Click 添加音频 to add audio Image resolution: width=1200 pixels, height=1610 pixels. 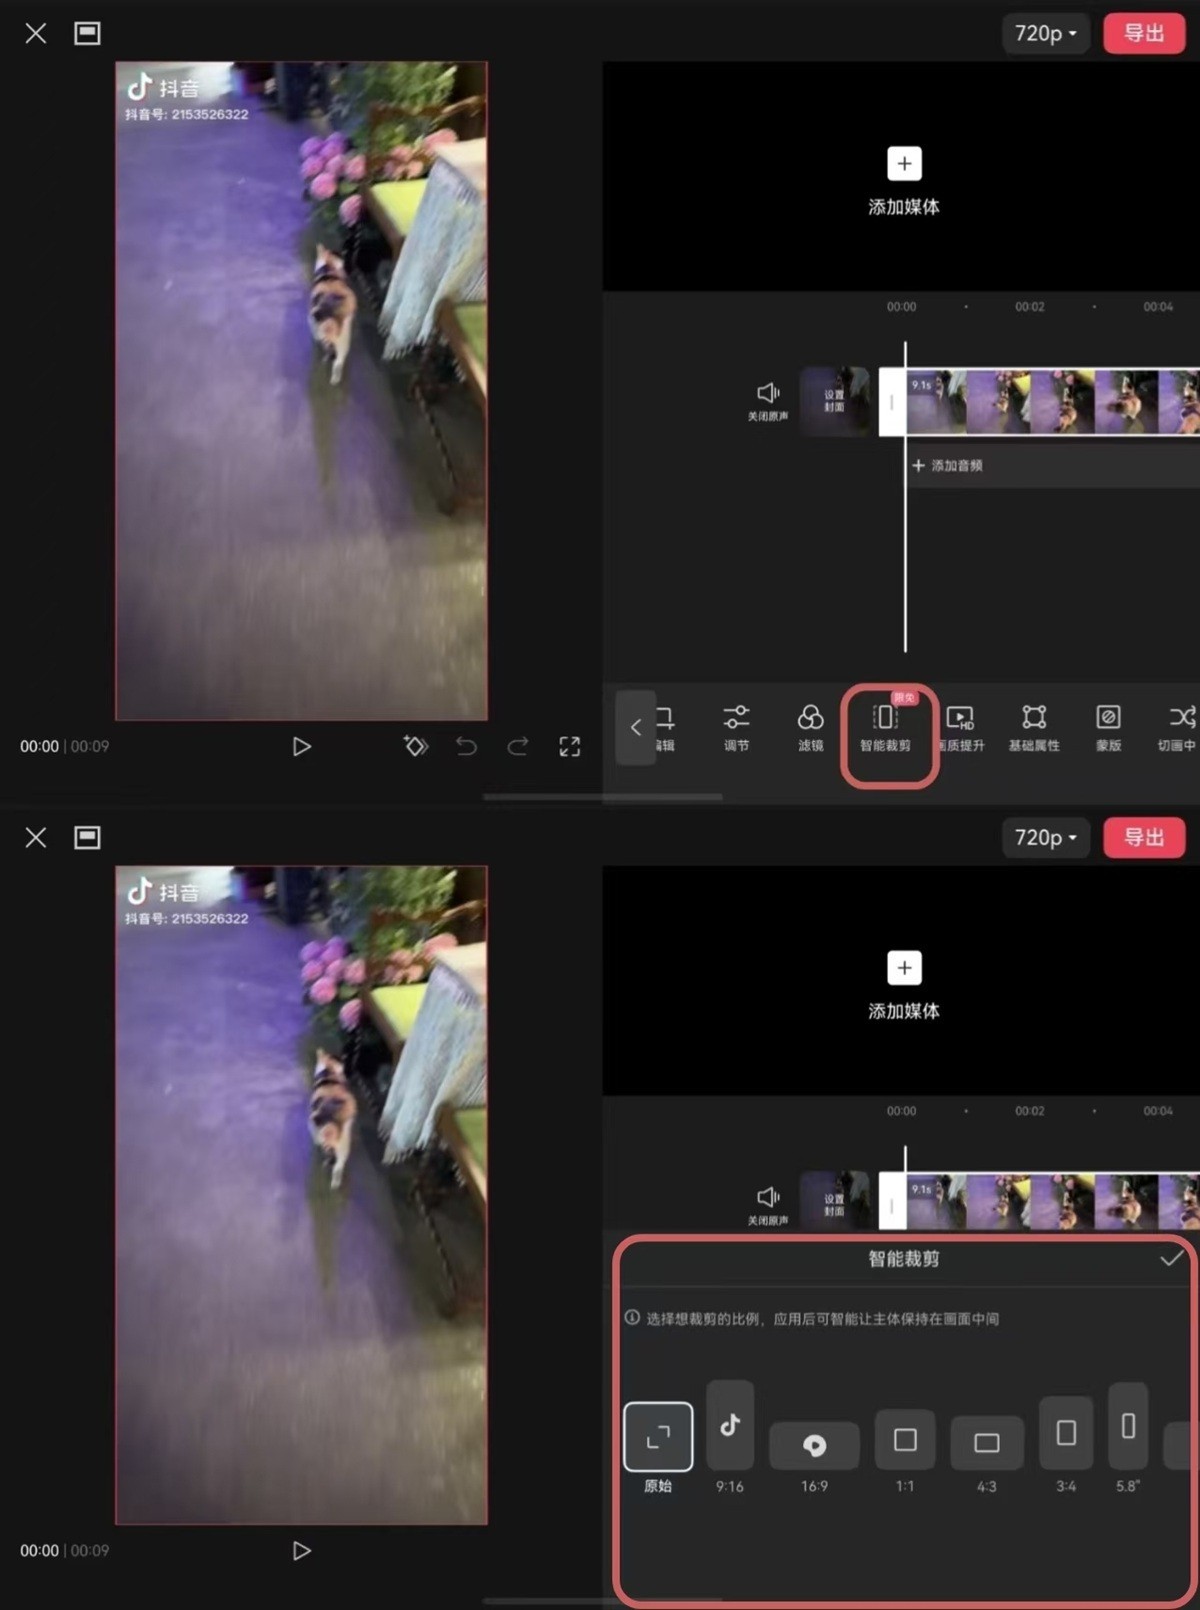point(947,465)
